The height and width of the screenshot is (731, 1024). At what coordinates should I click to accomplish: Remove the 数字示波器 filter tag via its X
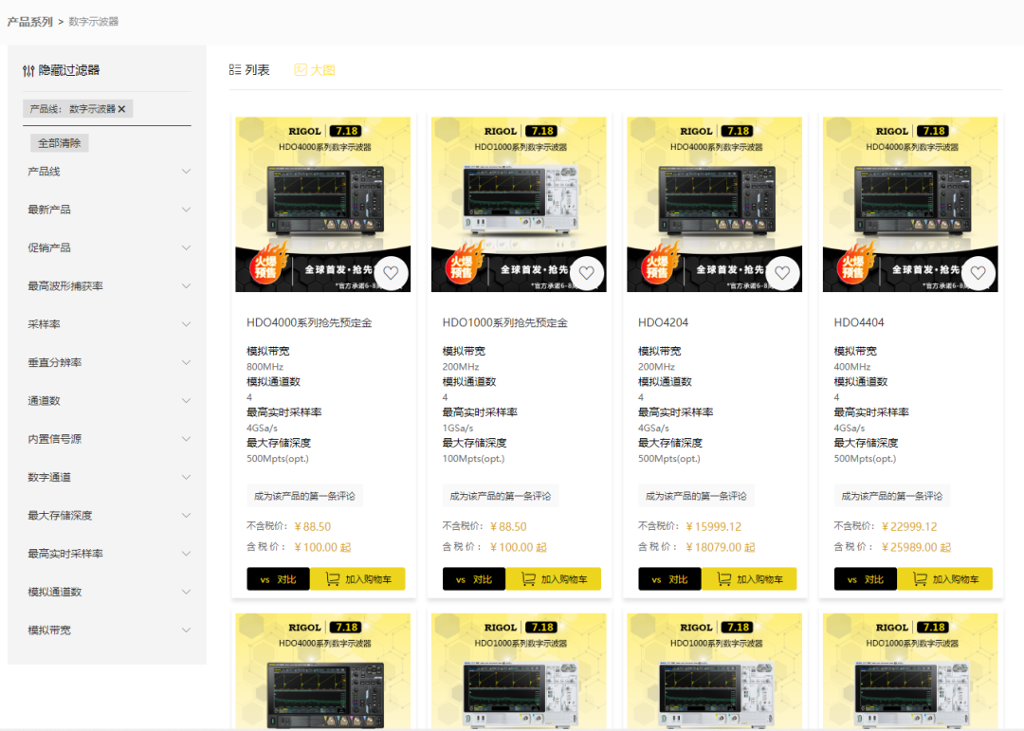121,109
